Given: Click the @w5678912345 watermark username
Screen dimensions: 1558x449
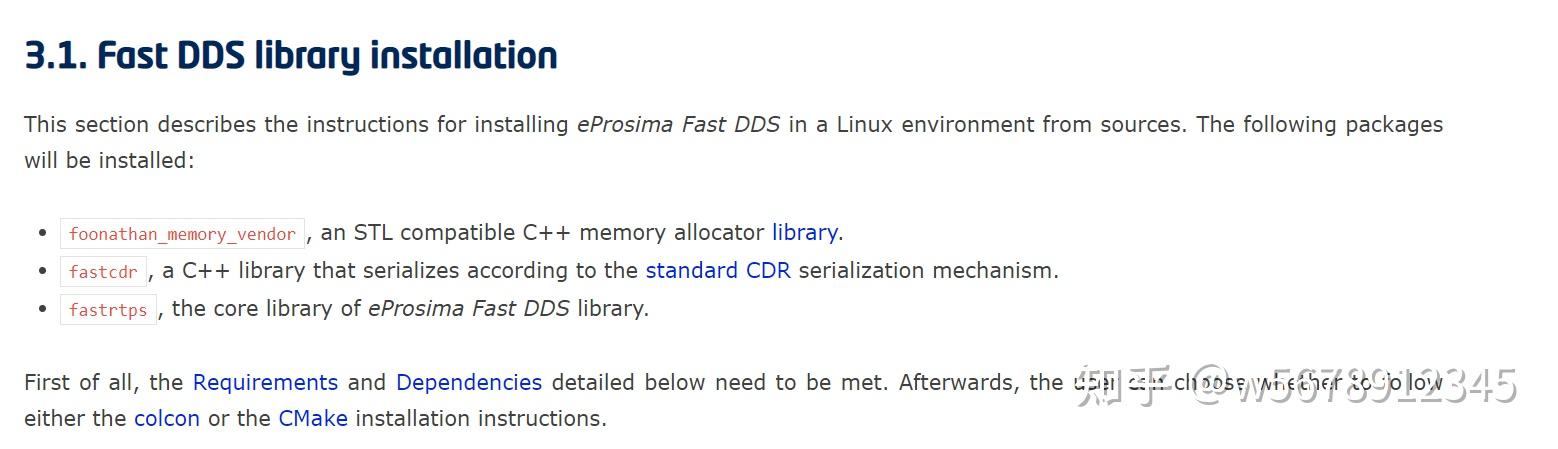Looking at the screenshot, I should coord(1360,385).
